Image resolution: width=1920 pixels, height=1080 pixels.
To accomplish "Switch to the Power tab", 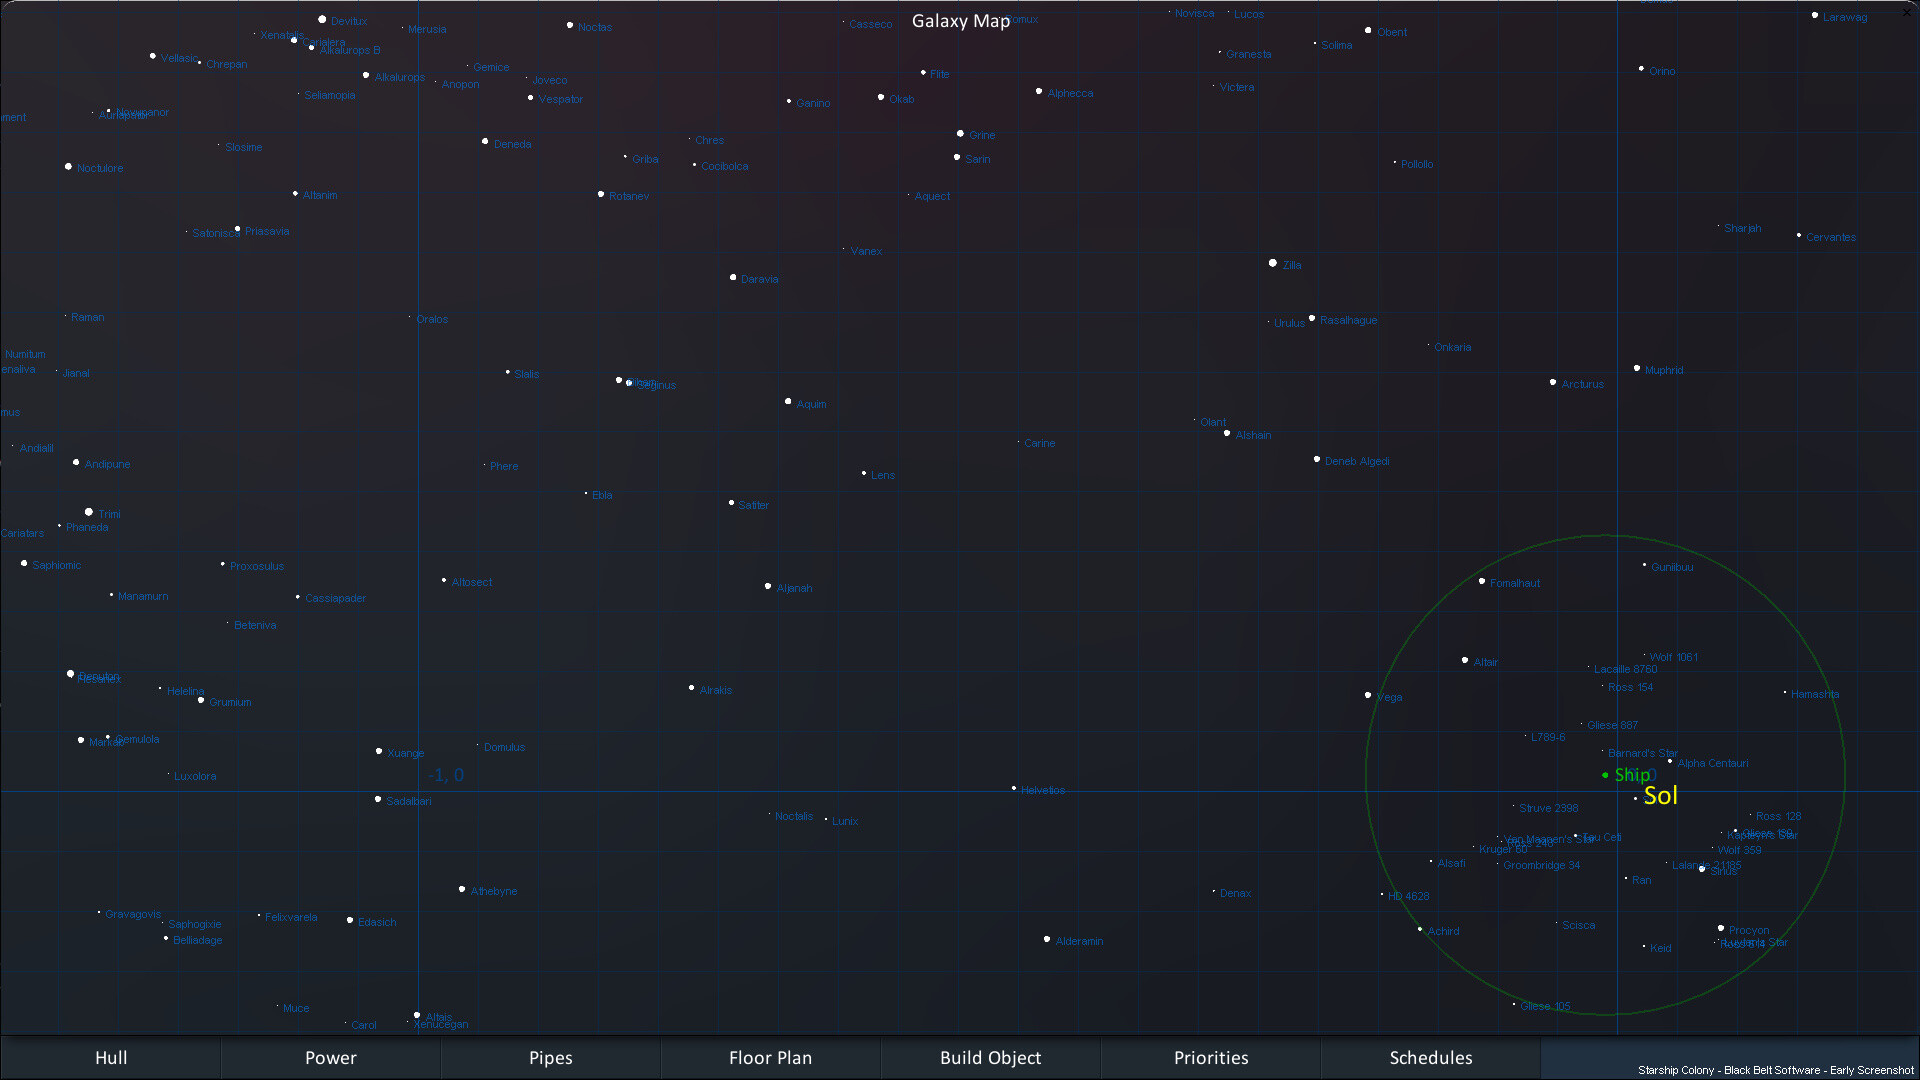I will coord(330,1057).
